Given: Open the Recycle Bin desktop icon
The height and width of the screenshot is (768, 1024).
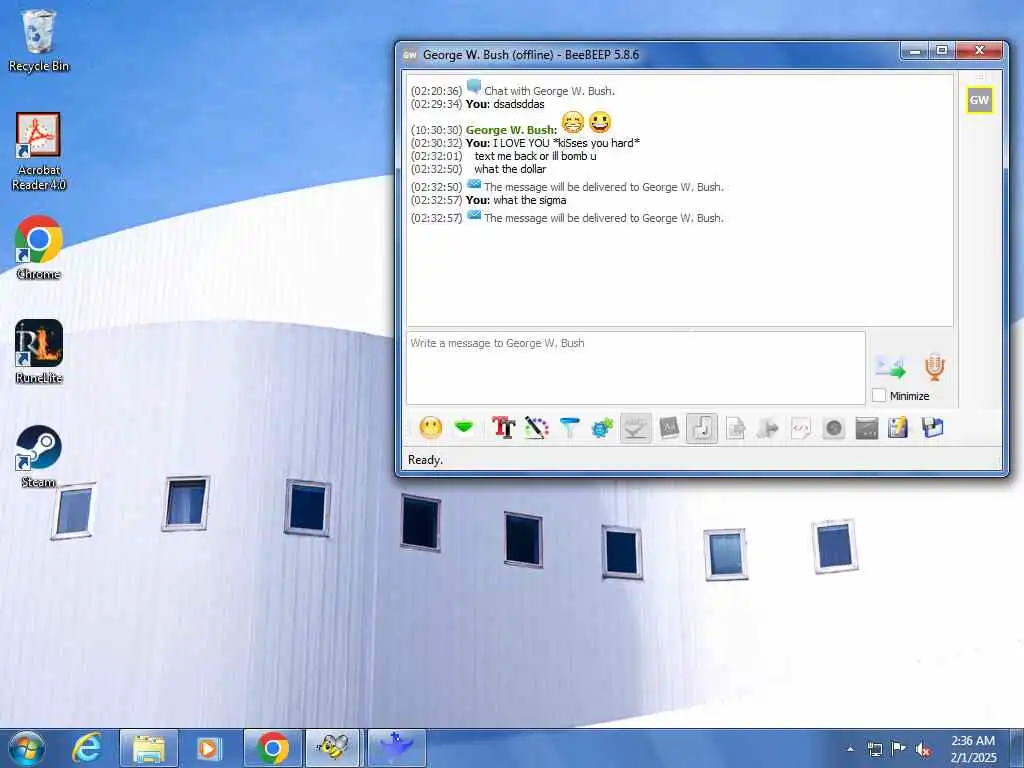Looking at the screenshot, I should [39, 40].
